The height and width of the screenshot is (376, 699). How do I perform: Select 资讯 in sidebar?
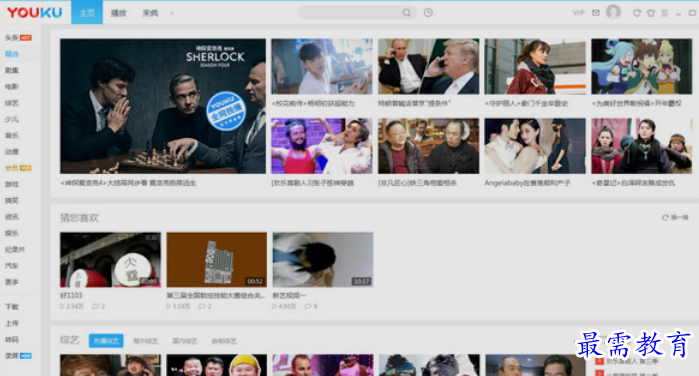point(12,217)
